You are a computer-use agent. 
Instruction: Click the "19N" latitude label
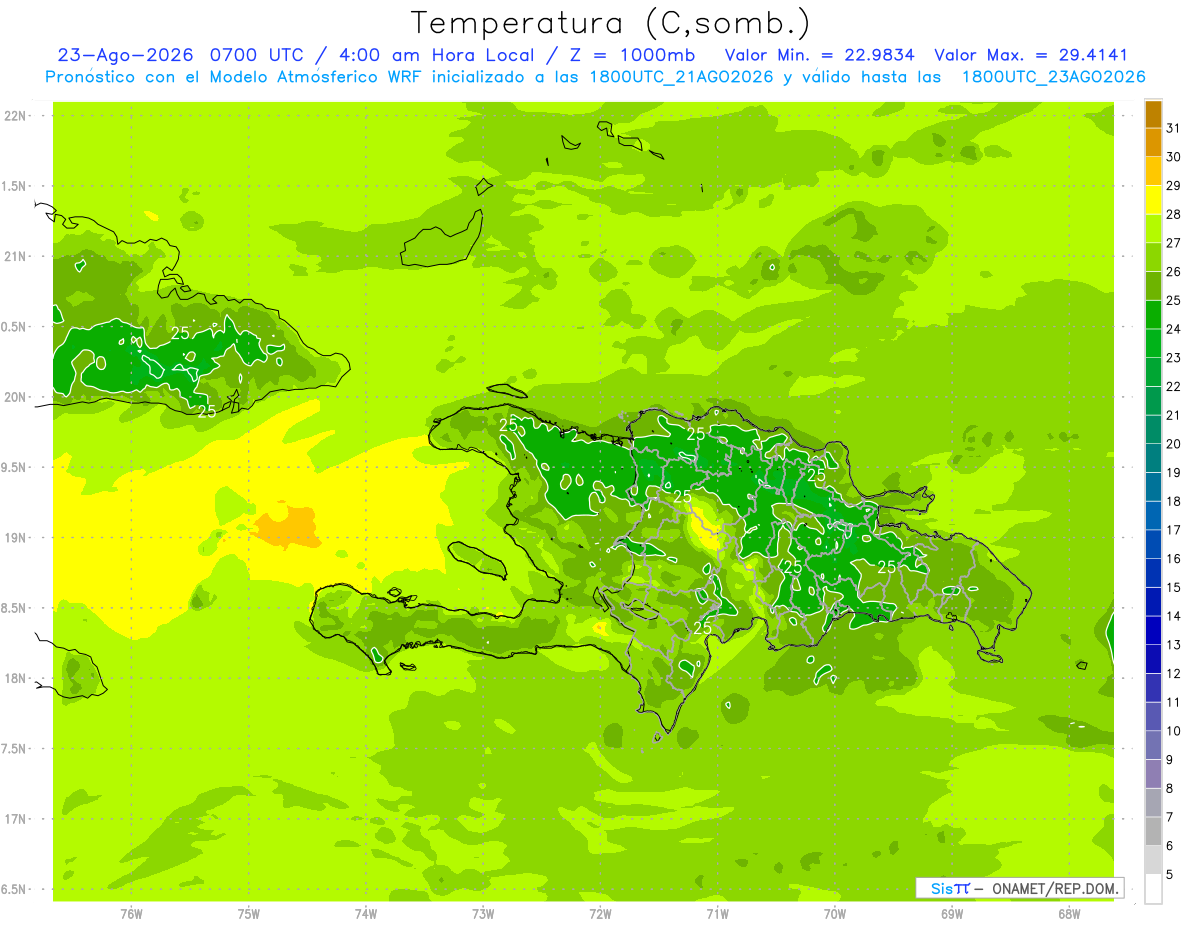click(14, 538)
